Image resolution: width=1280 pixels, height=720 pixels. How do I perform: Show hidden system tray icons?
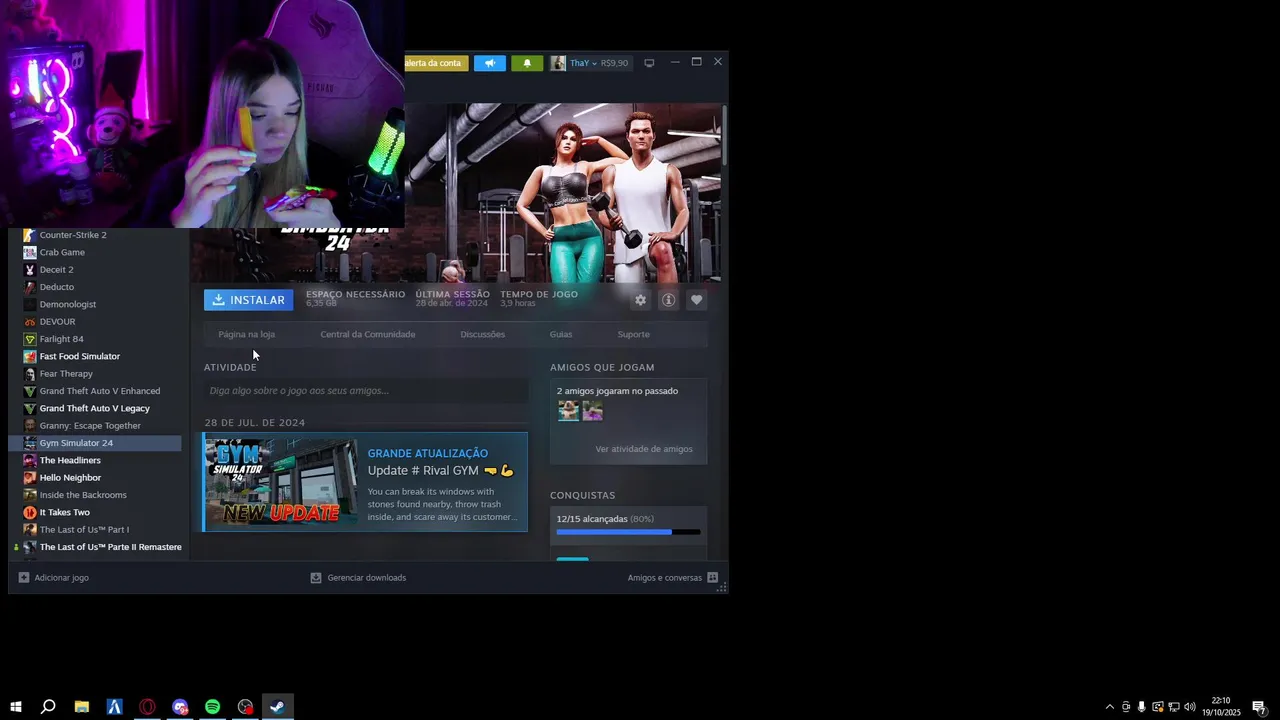(1109, 707)
